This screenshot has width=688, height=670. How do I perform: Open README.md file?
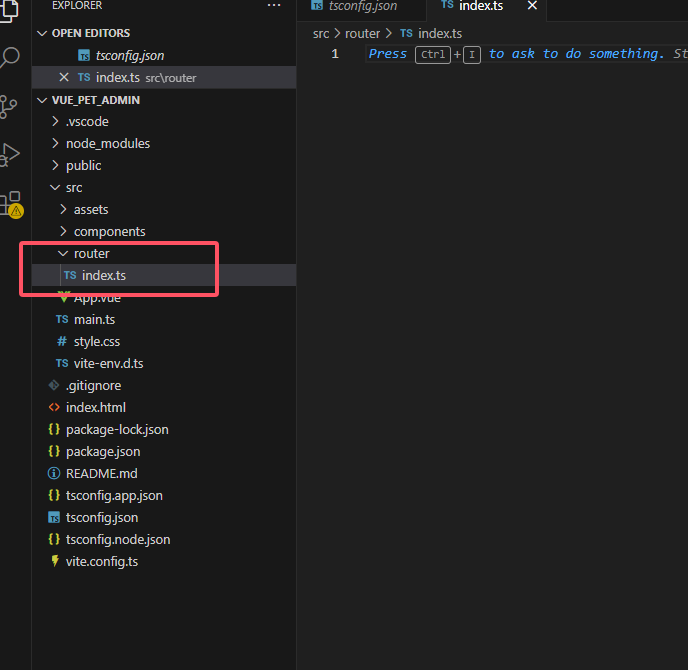[164, 473]
